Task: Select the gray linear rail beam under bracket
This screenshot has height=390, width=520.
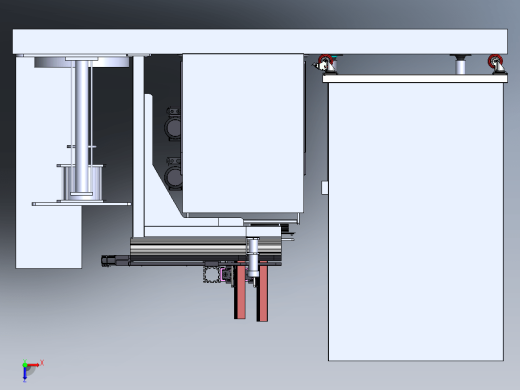Action: (x=206, y=246)
